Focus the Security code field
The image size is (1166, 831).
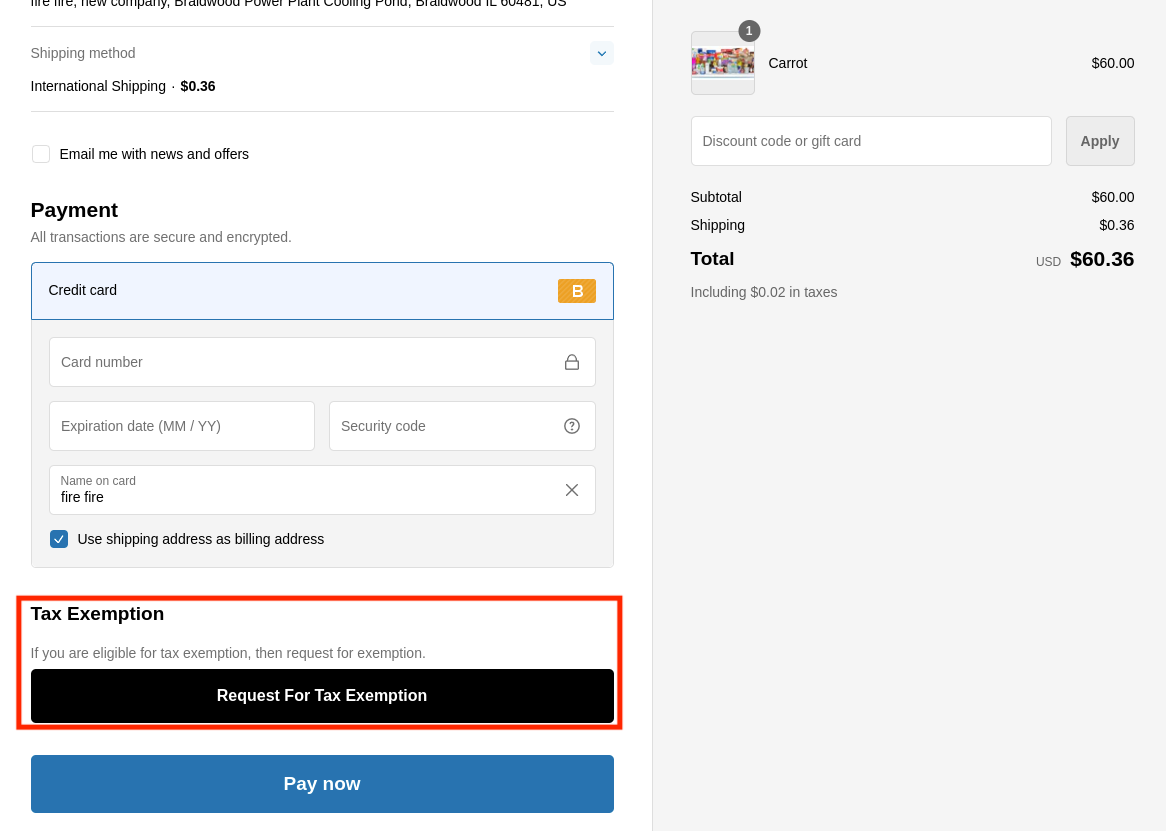coord(462,426)
